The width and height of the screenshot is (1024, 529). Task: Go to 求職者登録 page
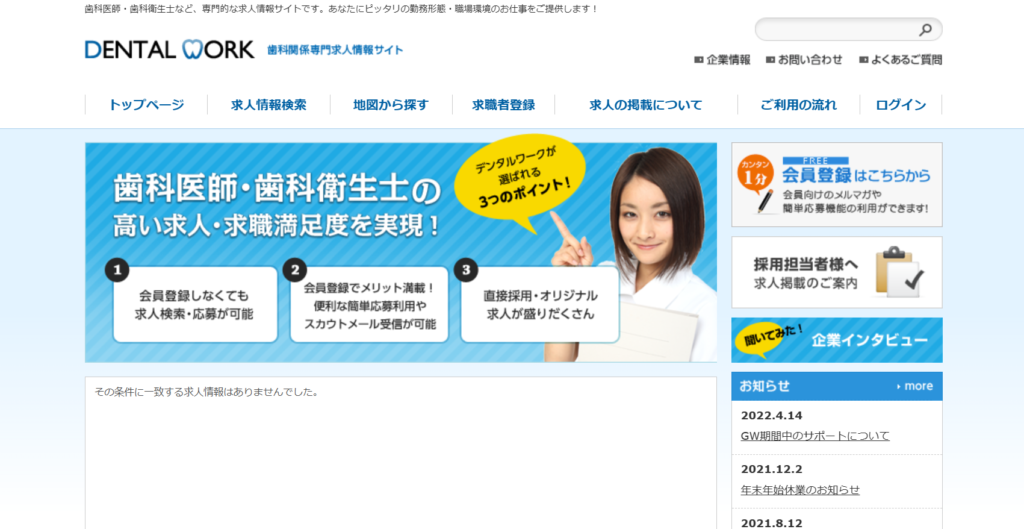tap(503, 105)
